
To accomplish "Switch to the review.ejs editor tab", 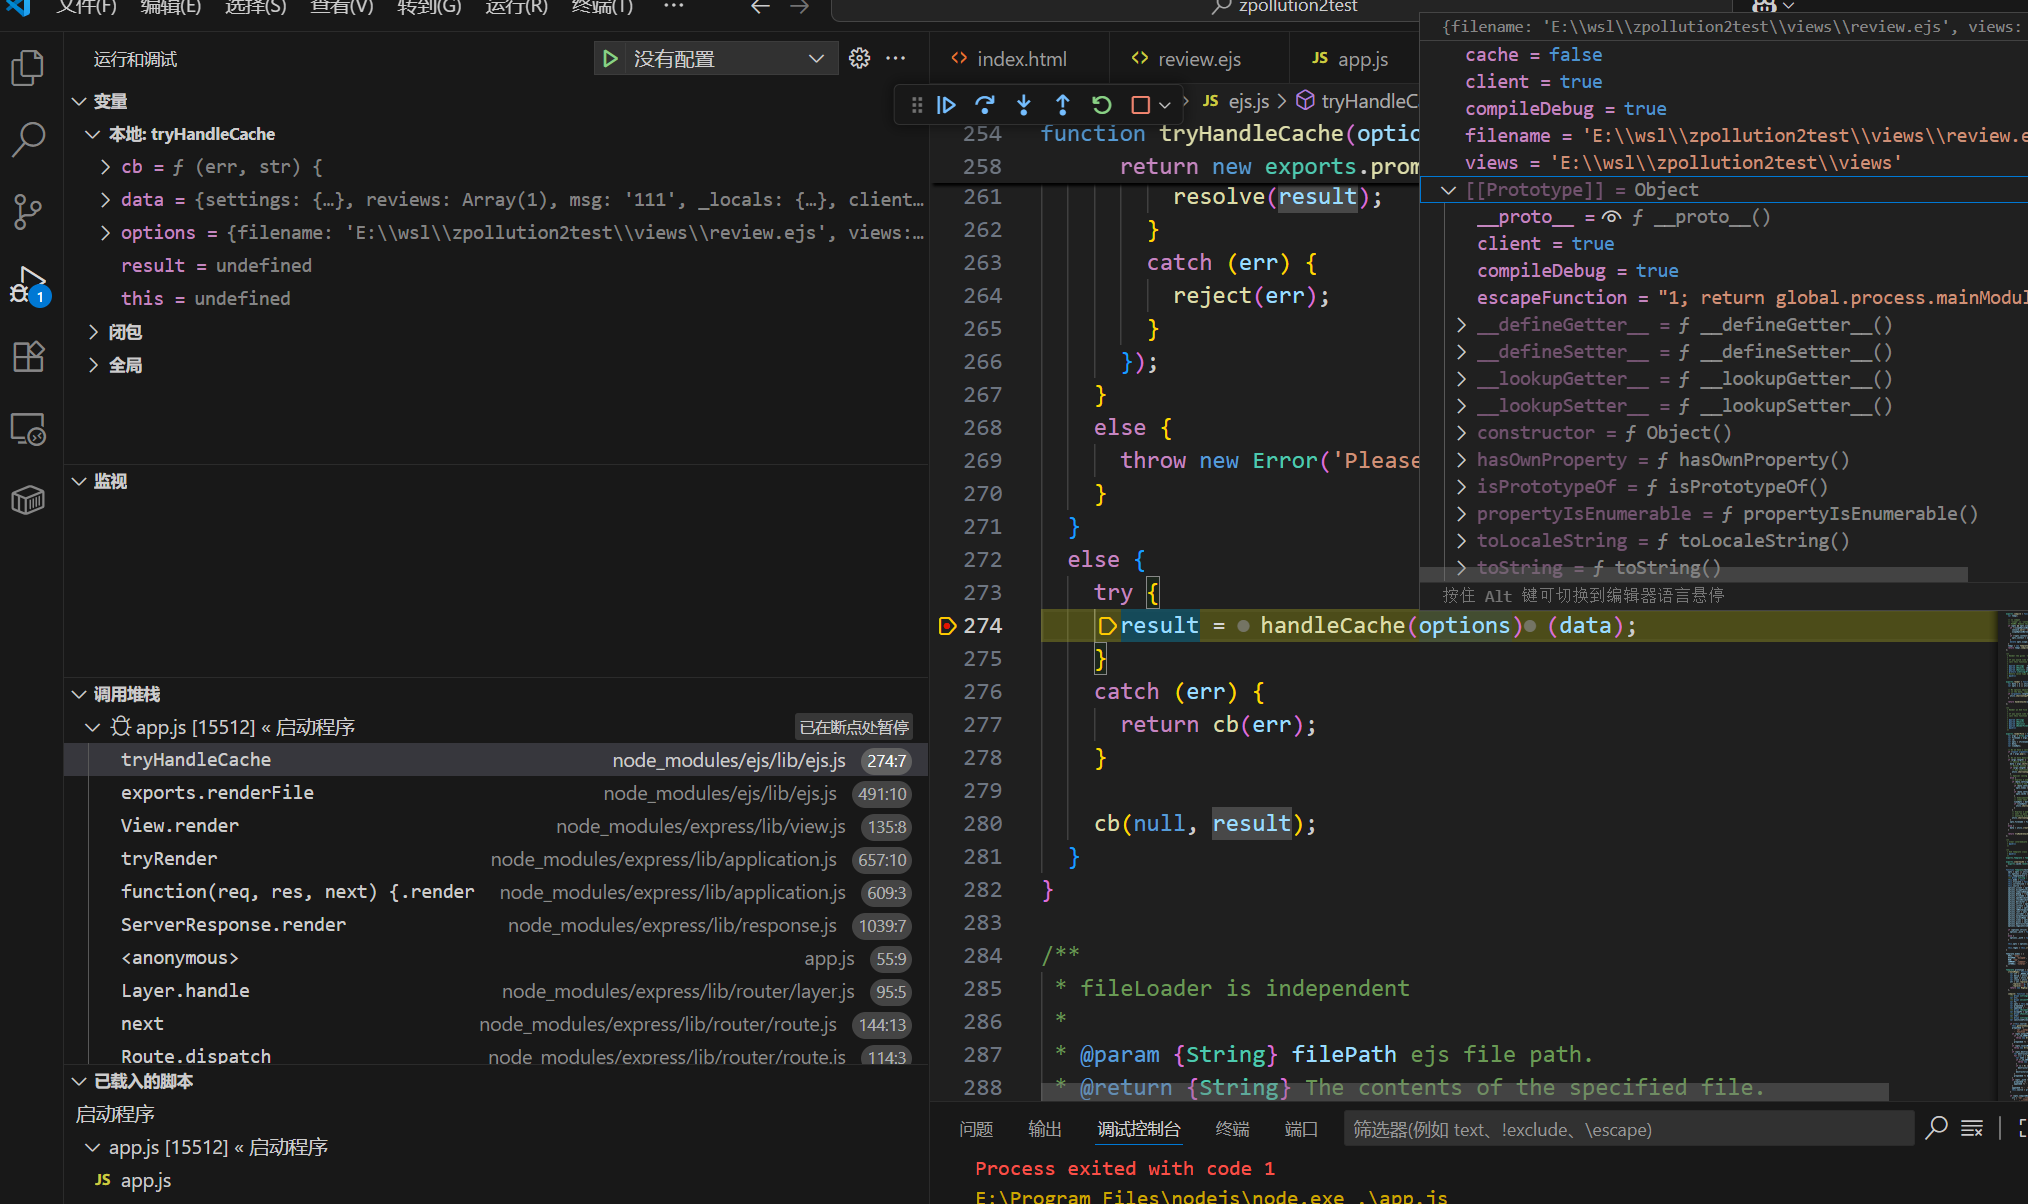I will (1198, 59).
